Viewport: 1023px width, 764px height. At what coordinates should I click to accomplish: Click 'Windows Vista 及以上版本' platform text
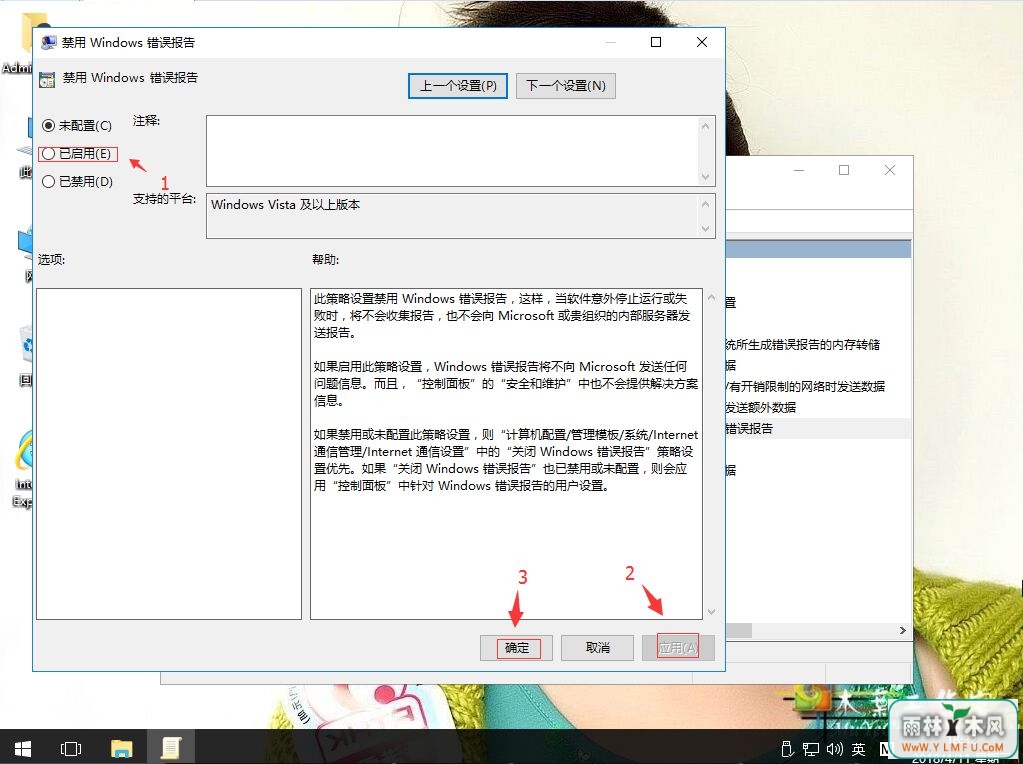coord(285,205)
